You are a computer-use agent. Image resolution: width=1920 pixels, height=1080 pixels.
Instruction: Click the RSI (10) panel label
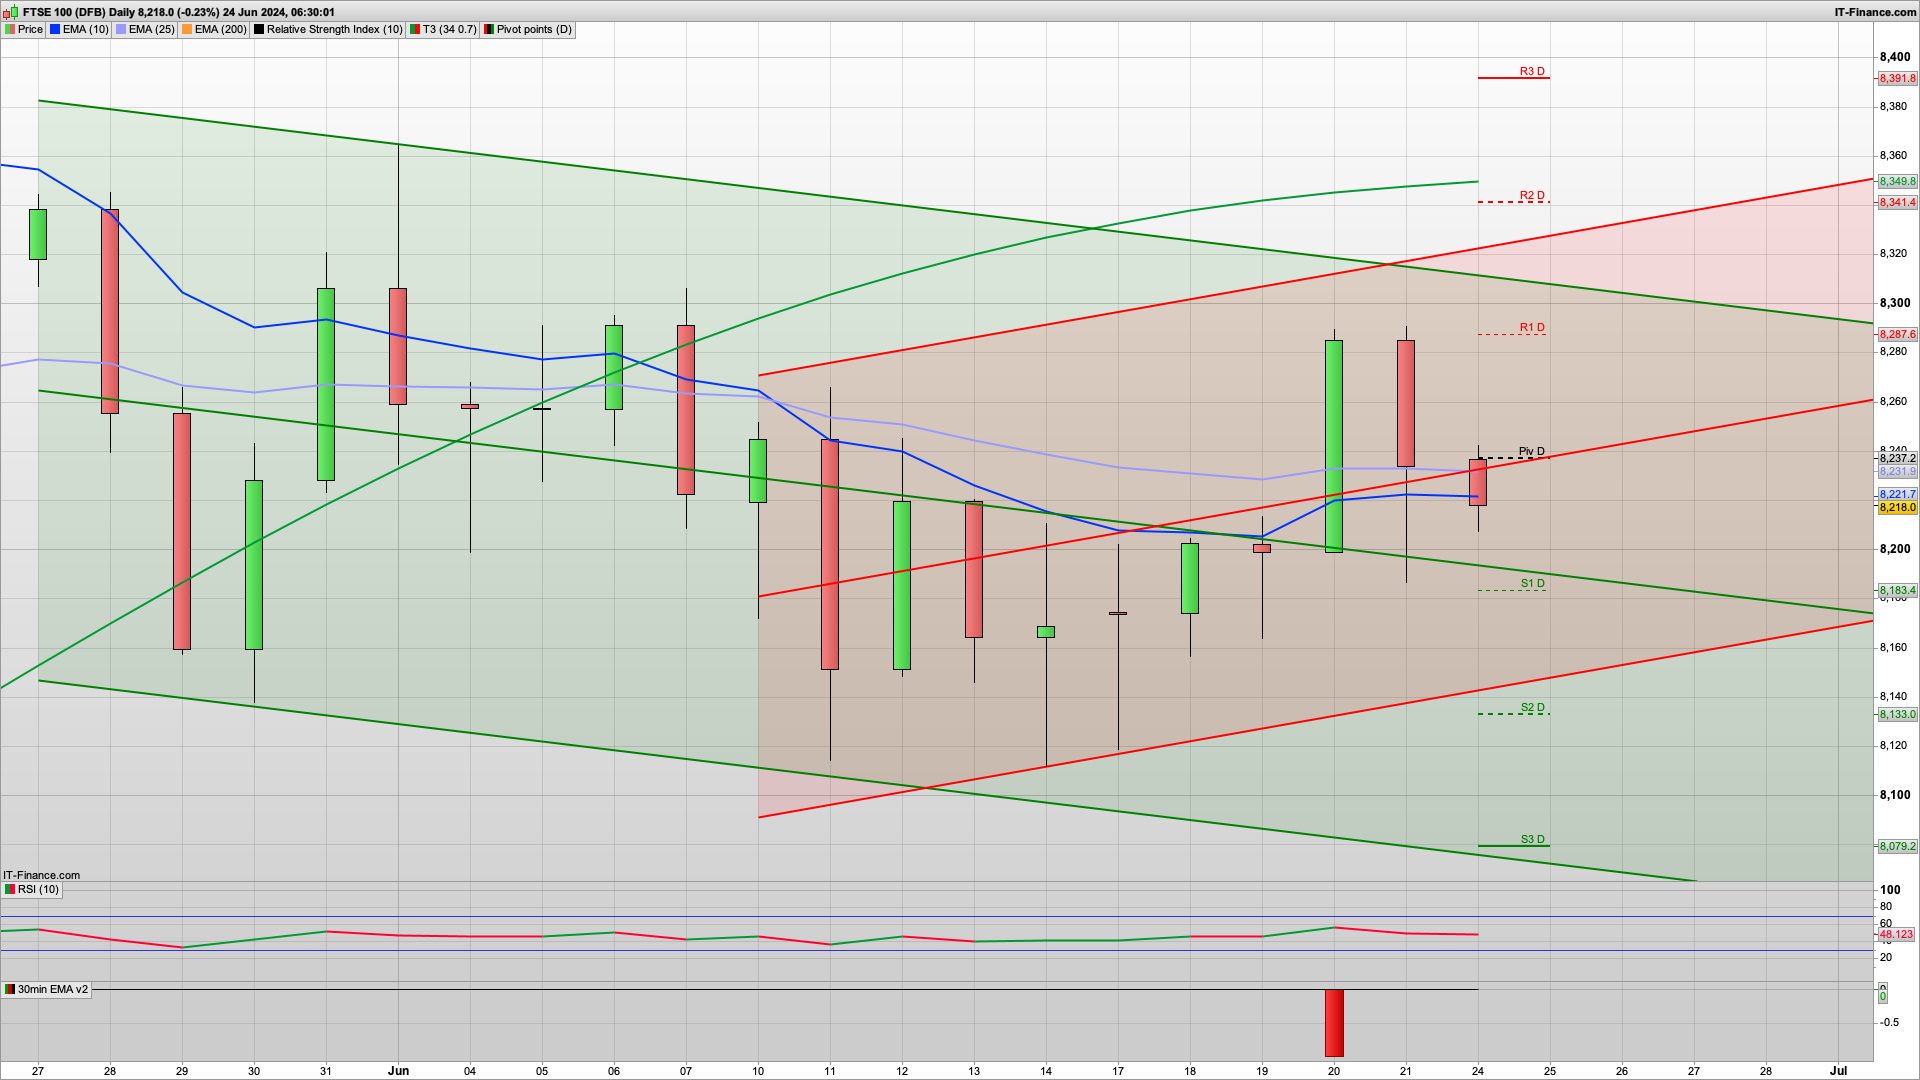(x=32, y=889)
